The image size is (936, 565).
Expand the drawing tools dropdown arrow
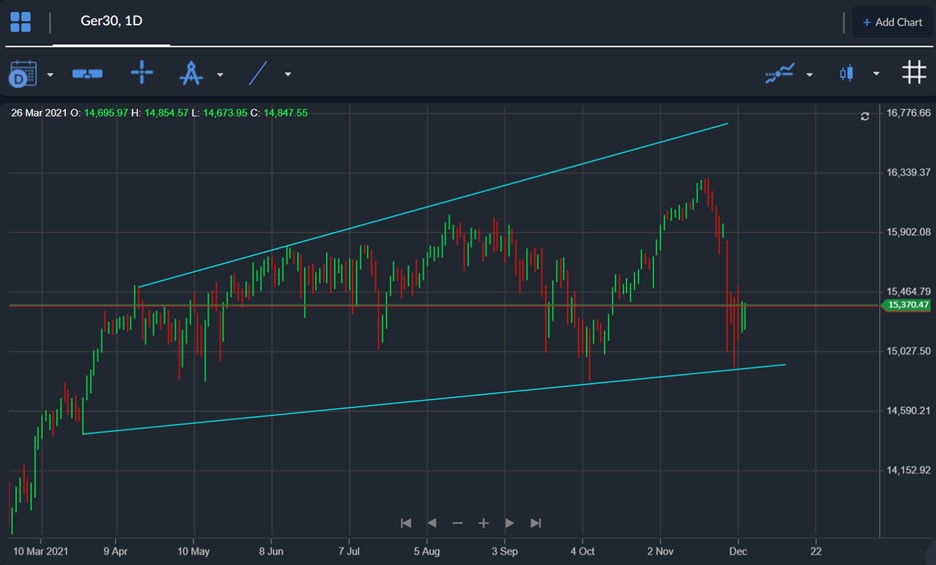[x=220, y=75]
